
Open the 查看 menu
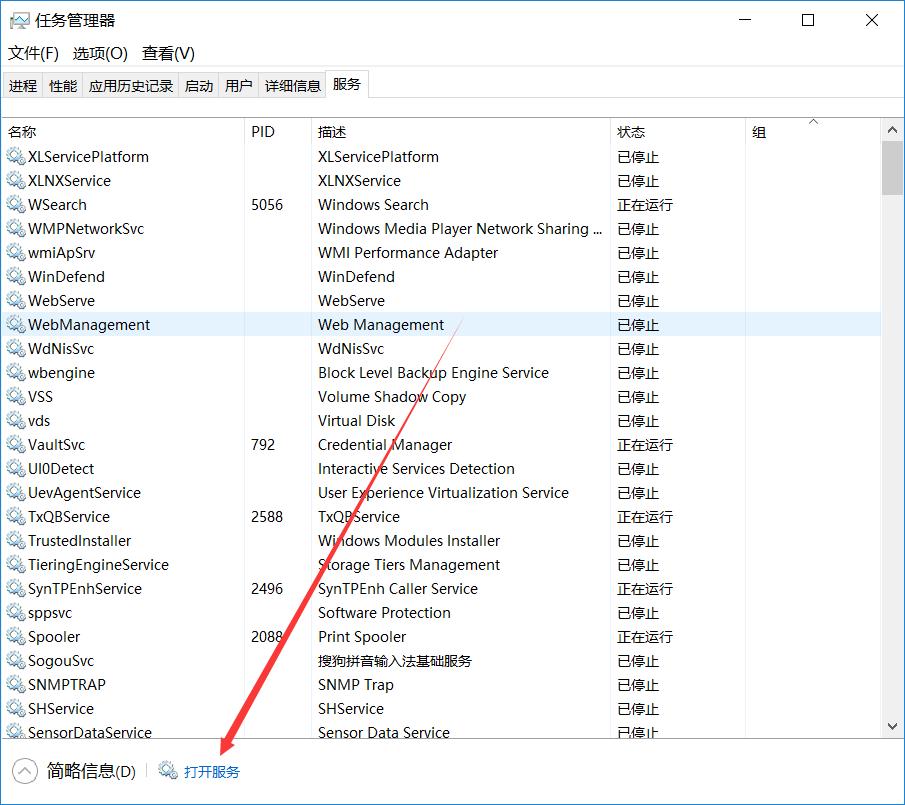(x=167, y=53)
